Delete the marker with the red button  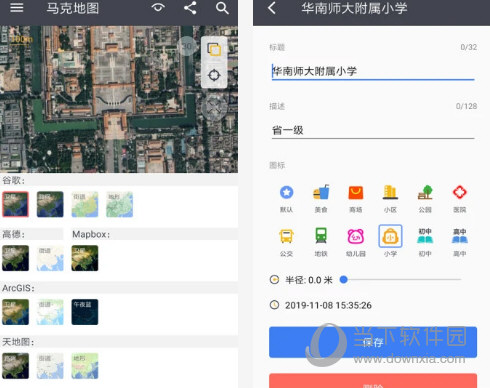(x=373, y=381)
